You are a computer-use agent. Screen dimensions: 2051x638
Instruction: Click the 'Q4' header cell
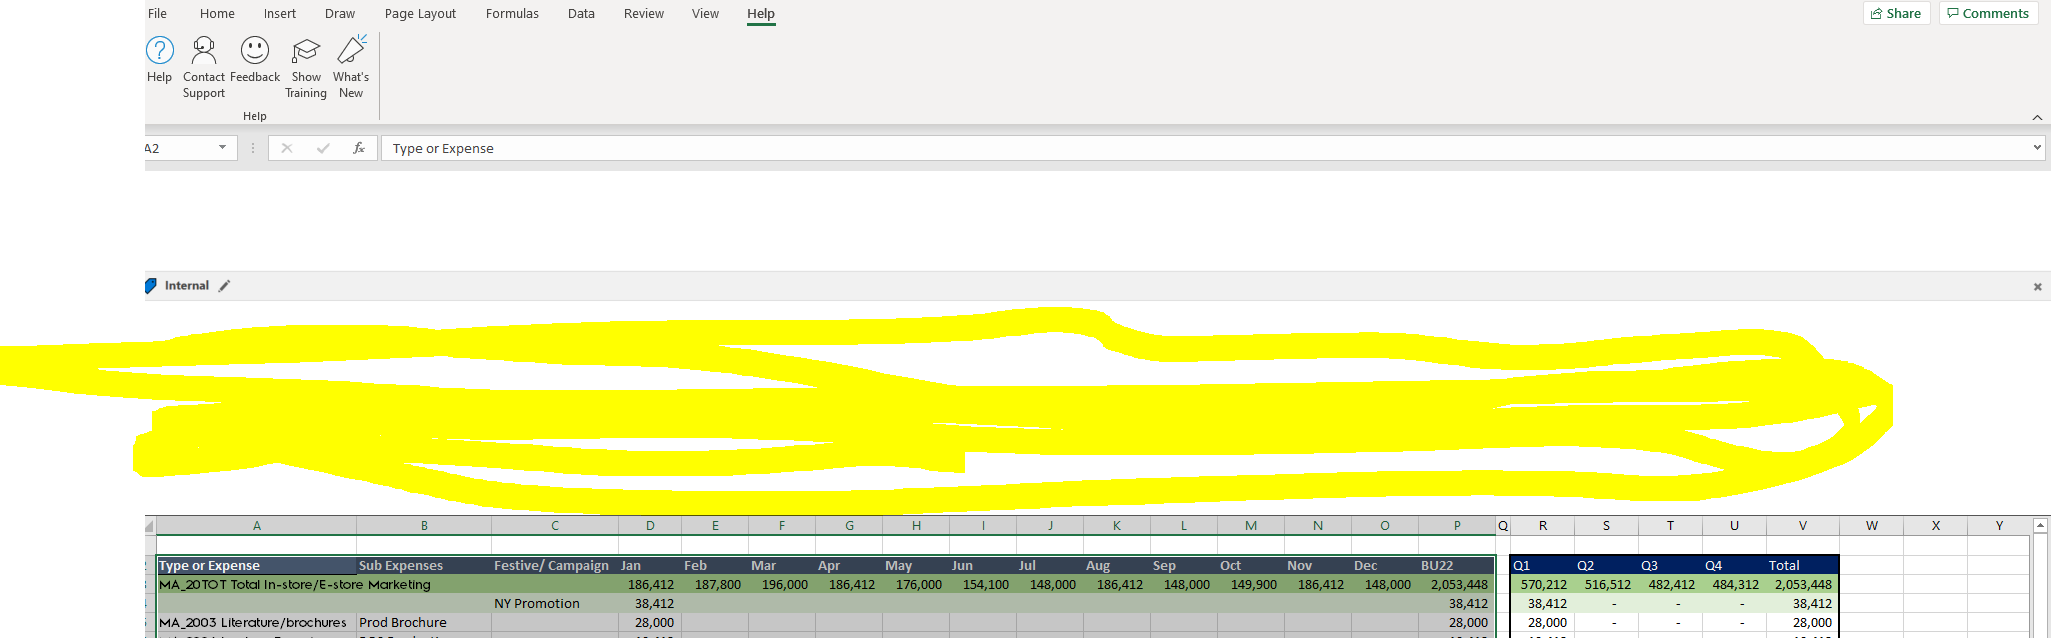(x=1734, y=566)
